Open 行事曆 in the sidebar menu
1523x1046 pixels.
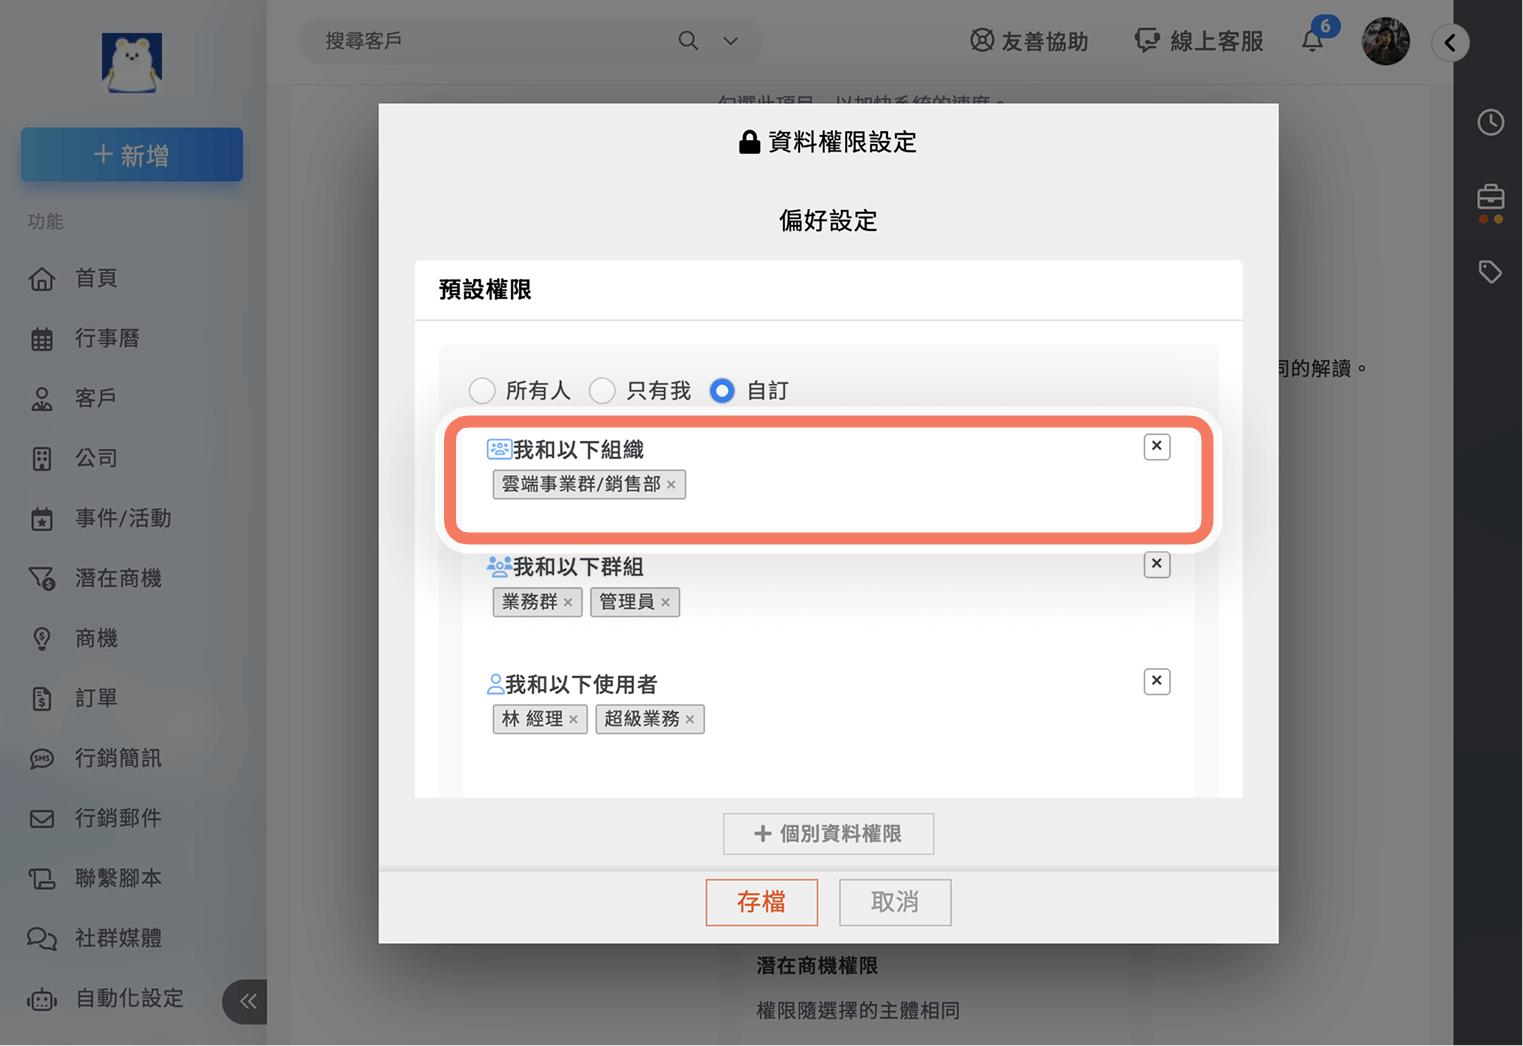click(107, 338)
